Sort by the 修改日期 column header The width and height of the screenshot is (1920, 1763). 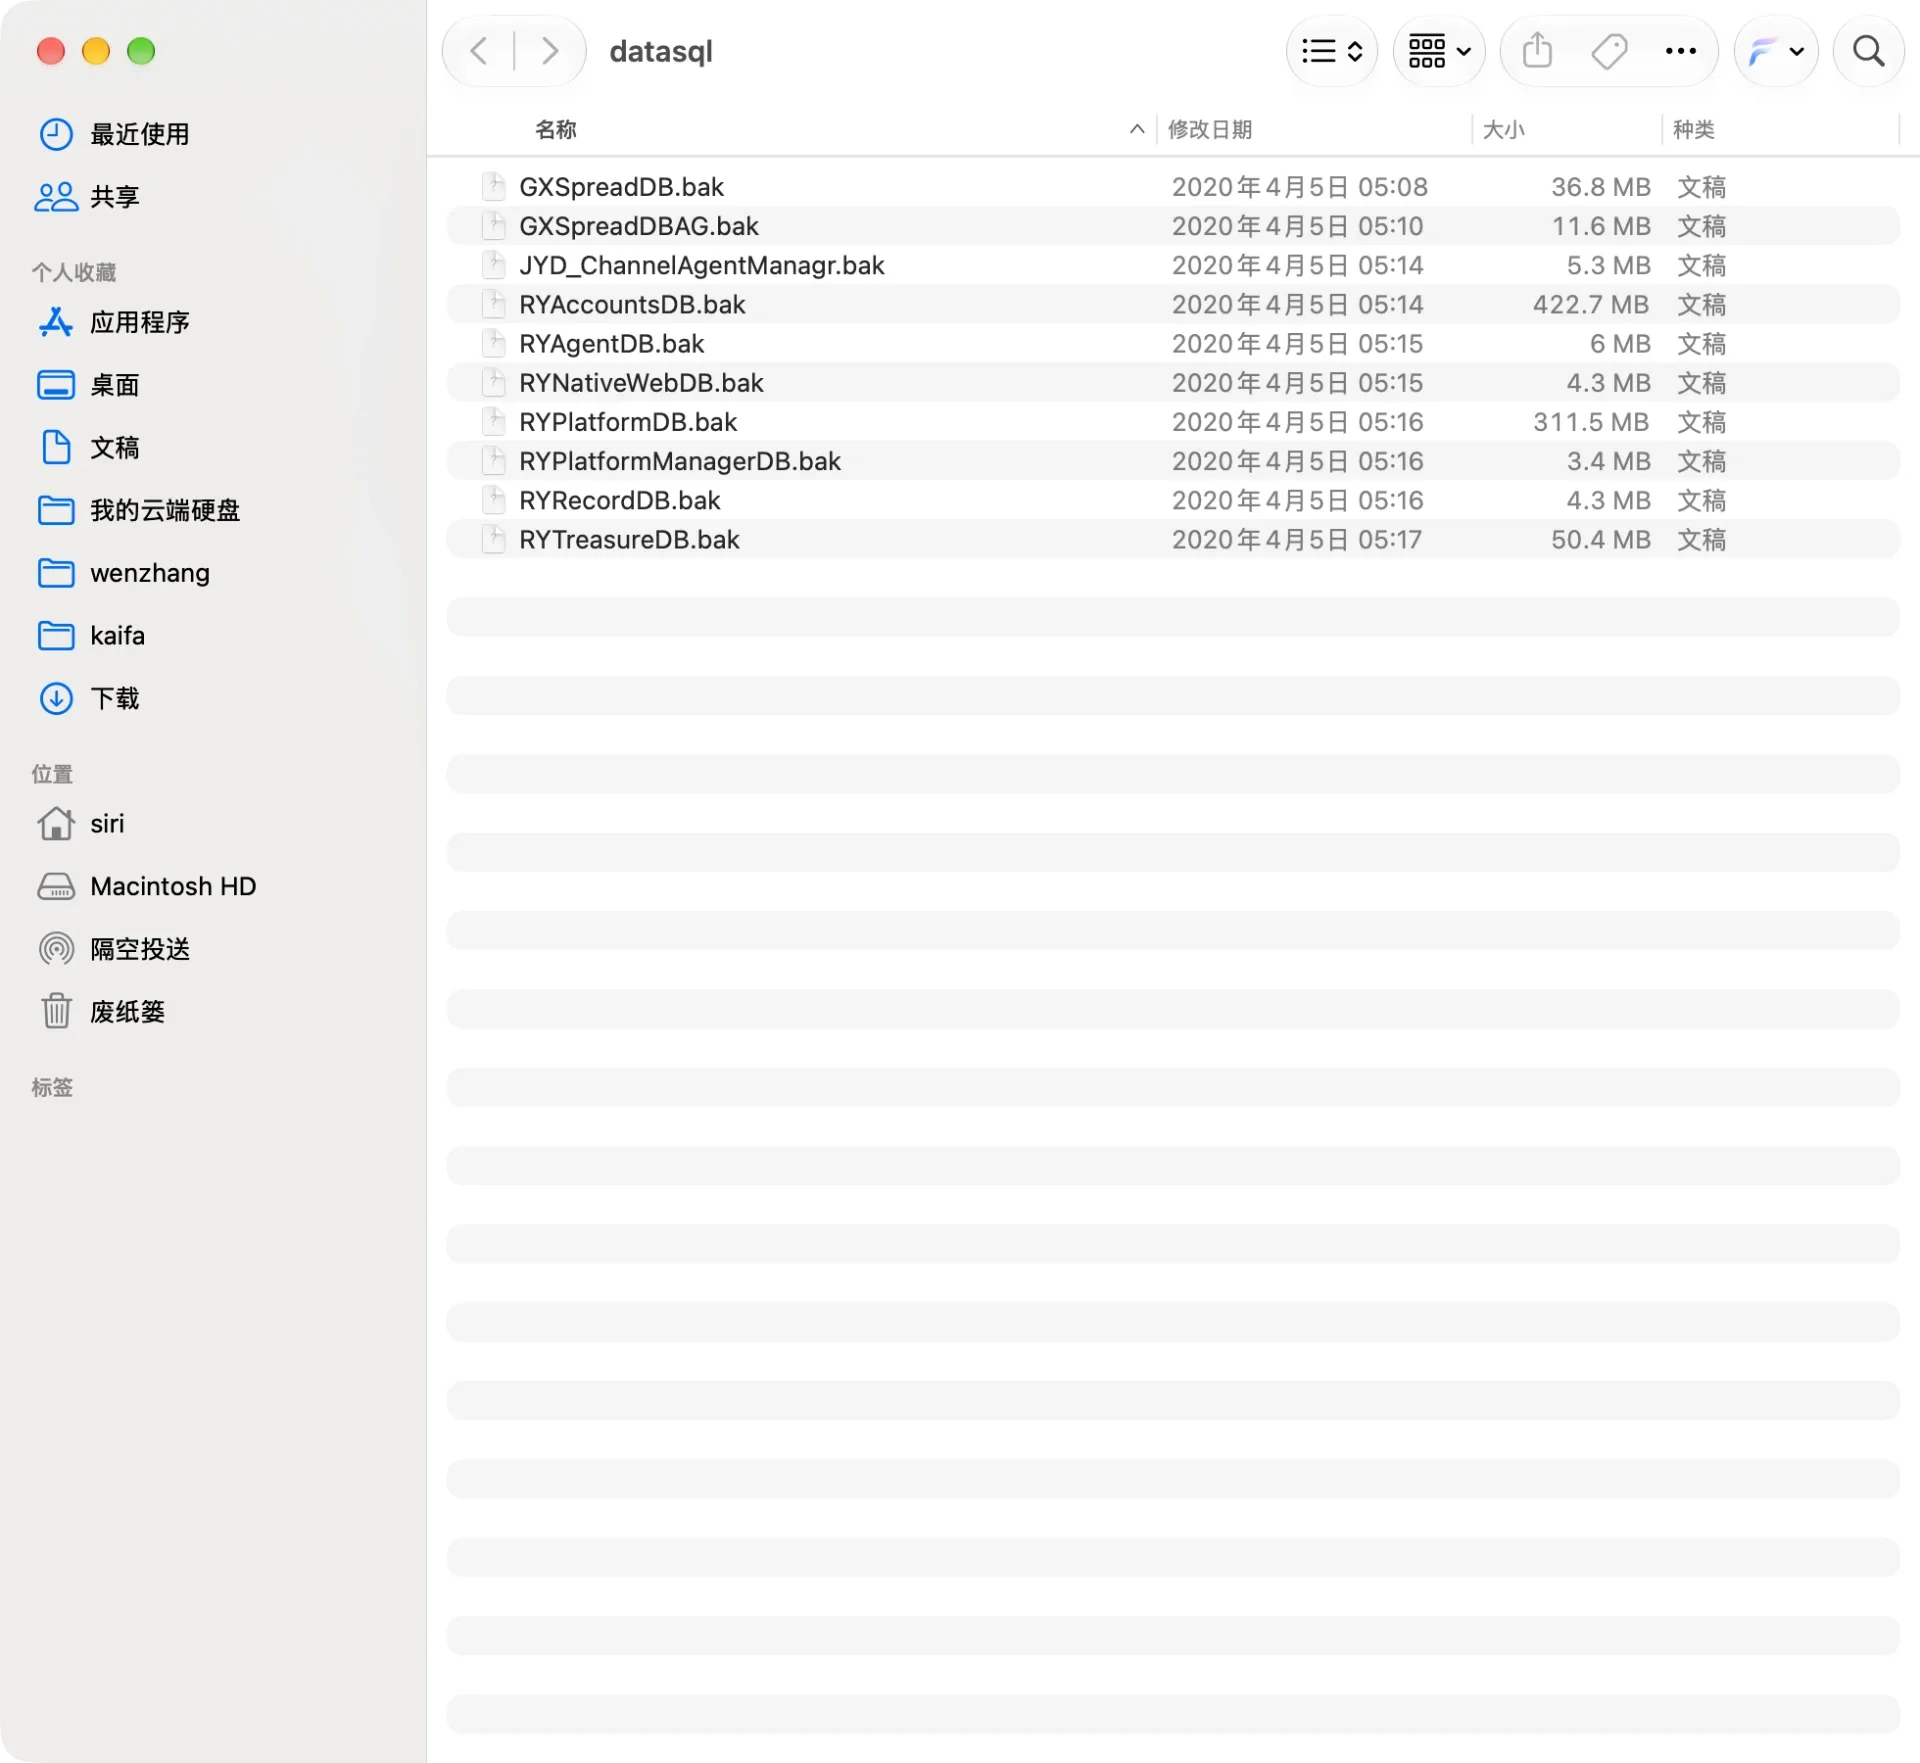coord(1210,130)
